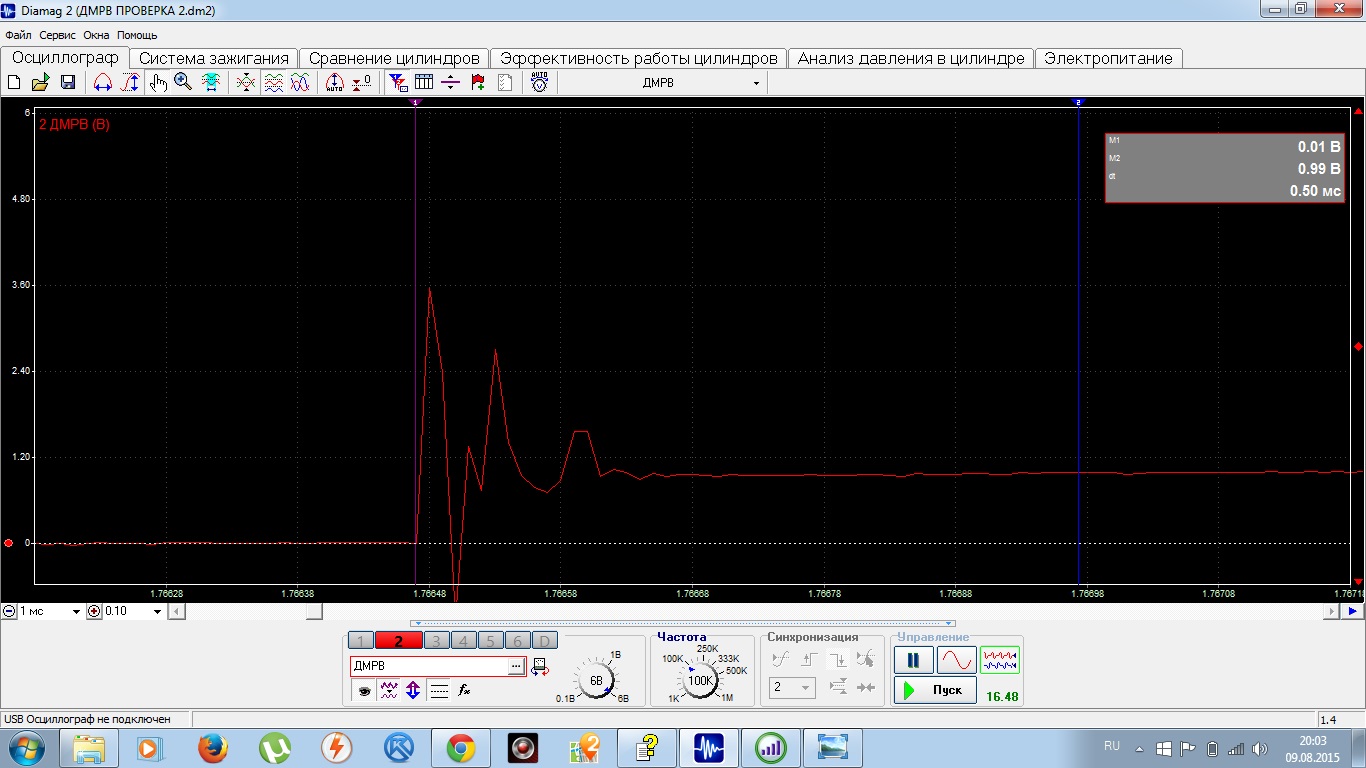The height and width of the screenshot is (768, 1366).
Task: Open the table grid toolbar icon
Action: [424, 83]
